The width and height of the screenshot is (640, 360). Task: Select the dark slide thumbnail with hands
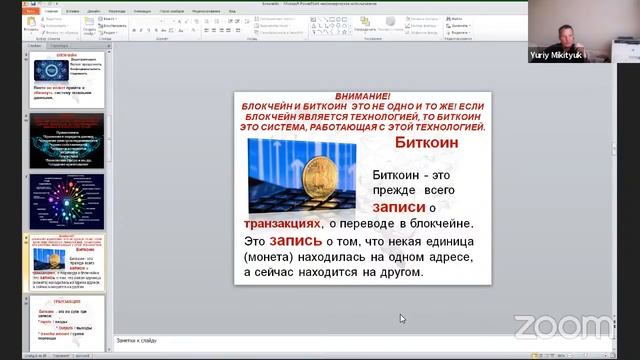67,141
